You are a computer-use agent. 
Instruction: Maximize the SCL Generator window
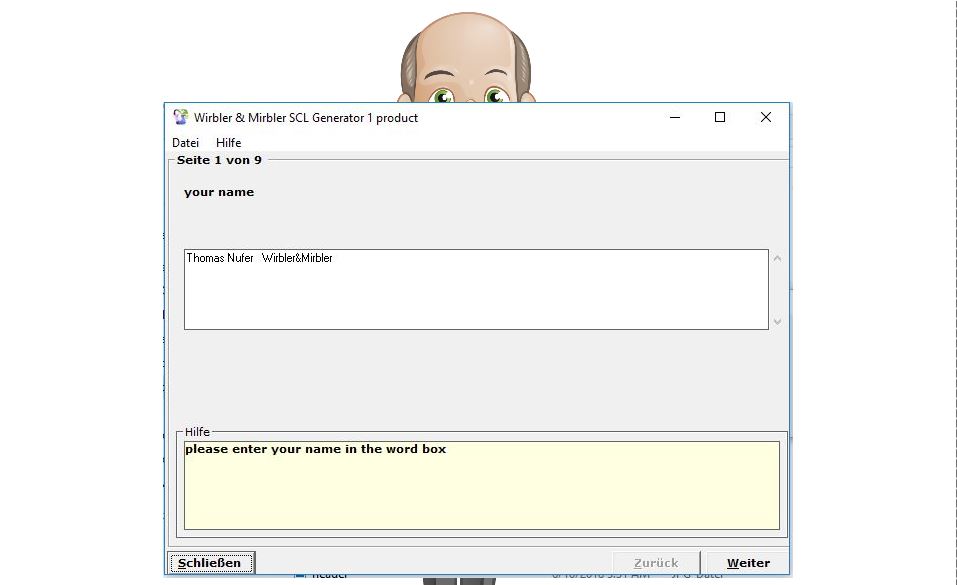click(x=720, y=117)
